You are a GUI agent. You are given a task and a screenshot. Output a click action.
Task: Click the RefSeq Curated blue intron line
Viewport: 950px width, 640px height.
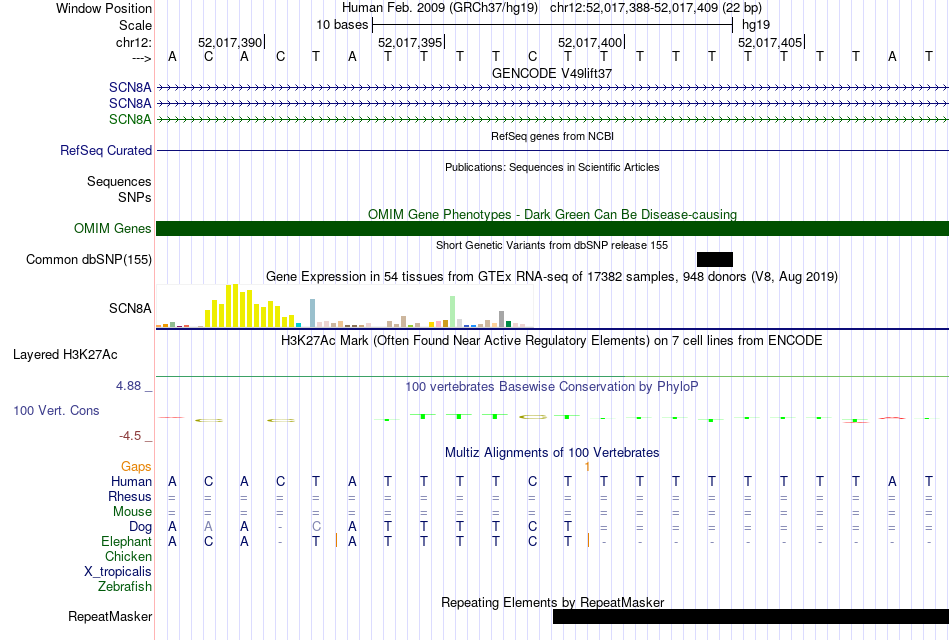[x=553, y=150]
